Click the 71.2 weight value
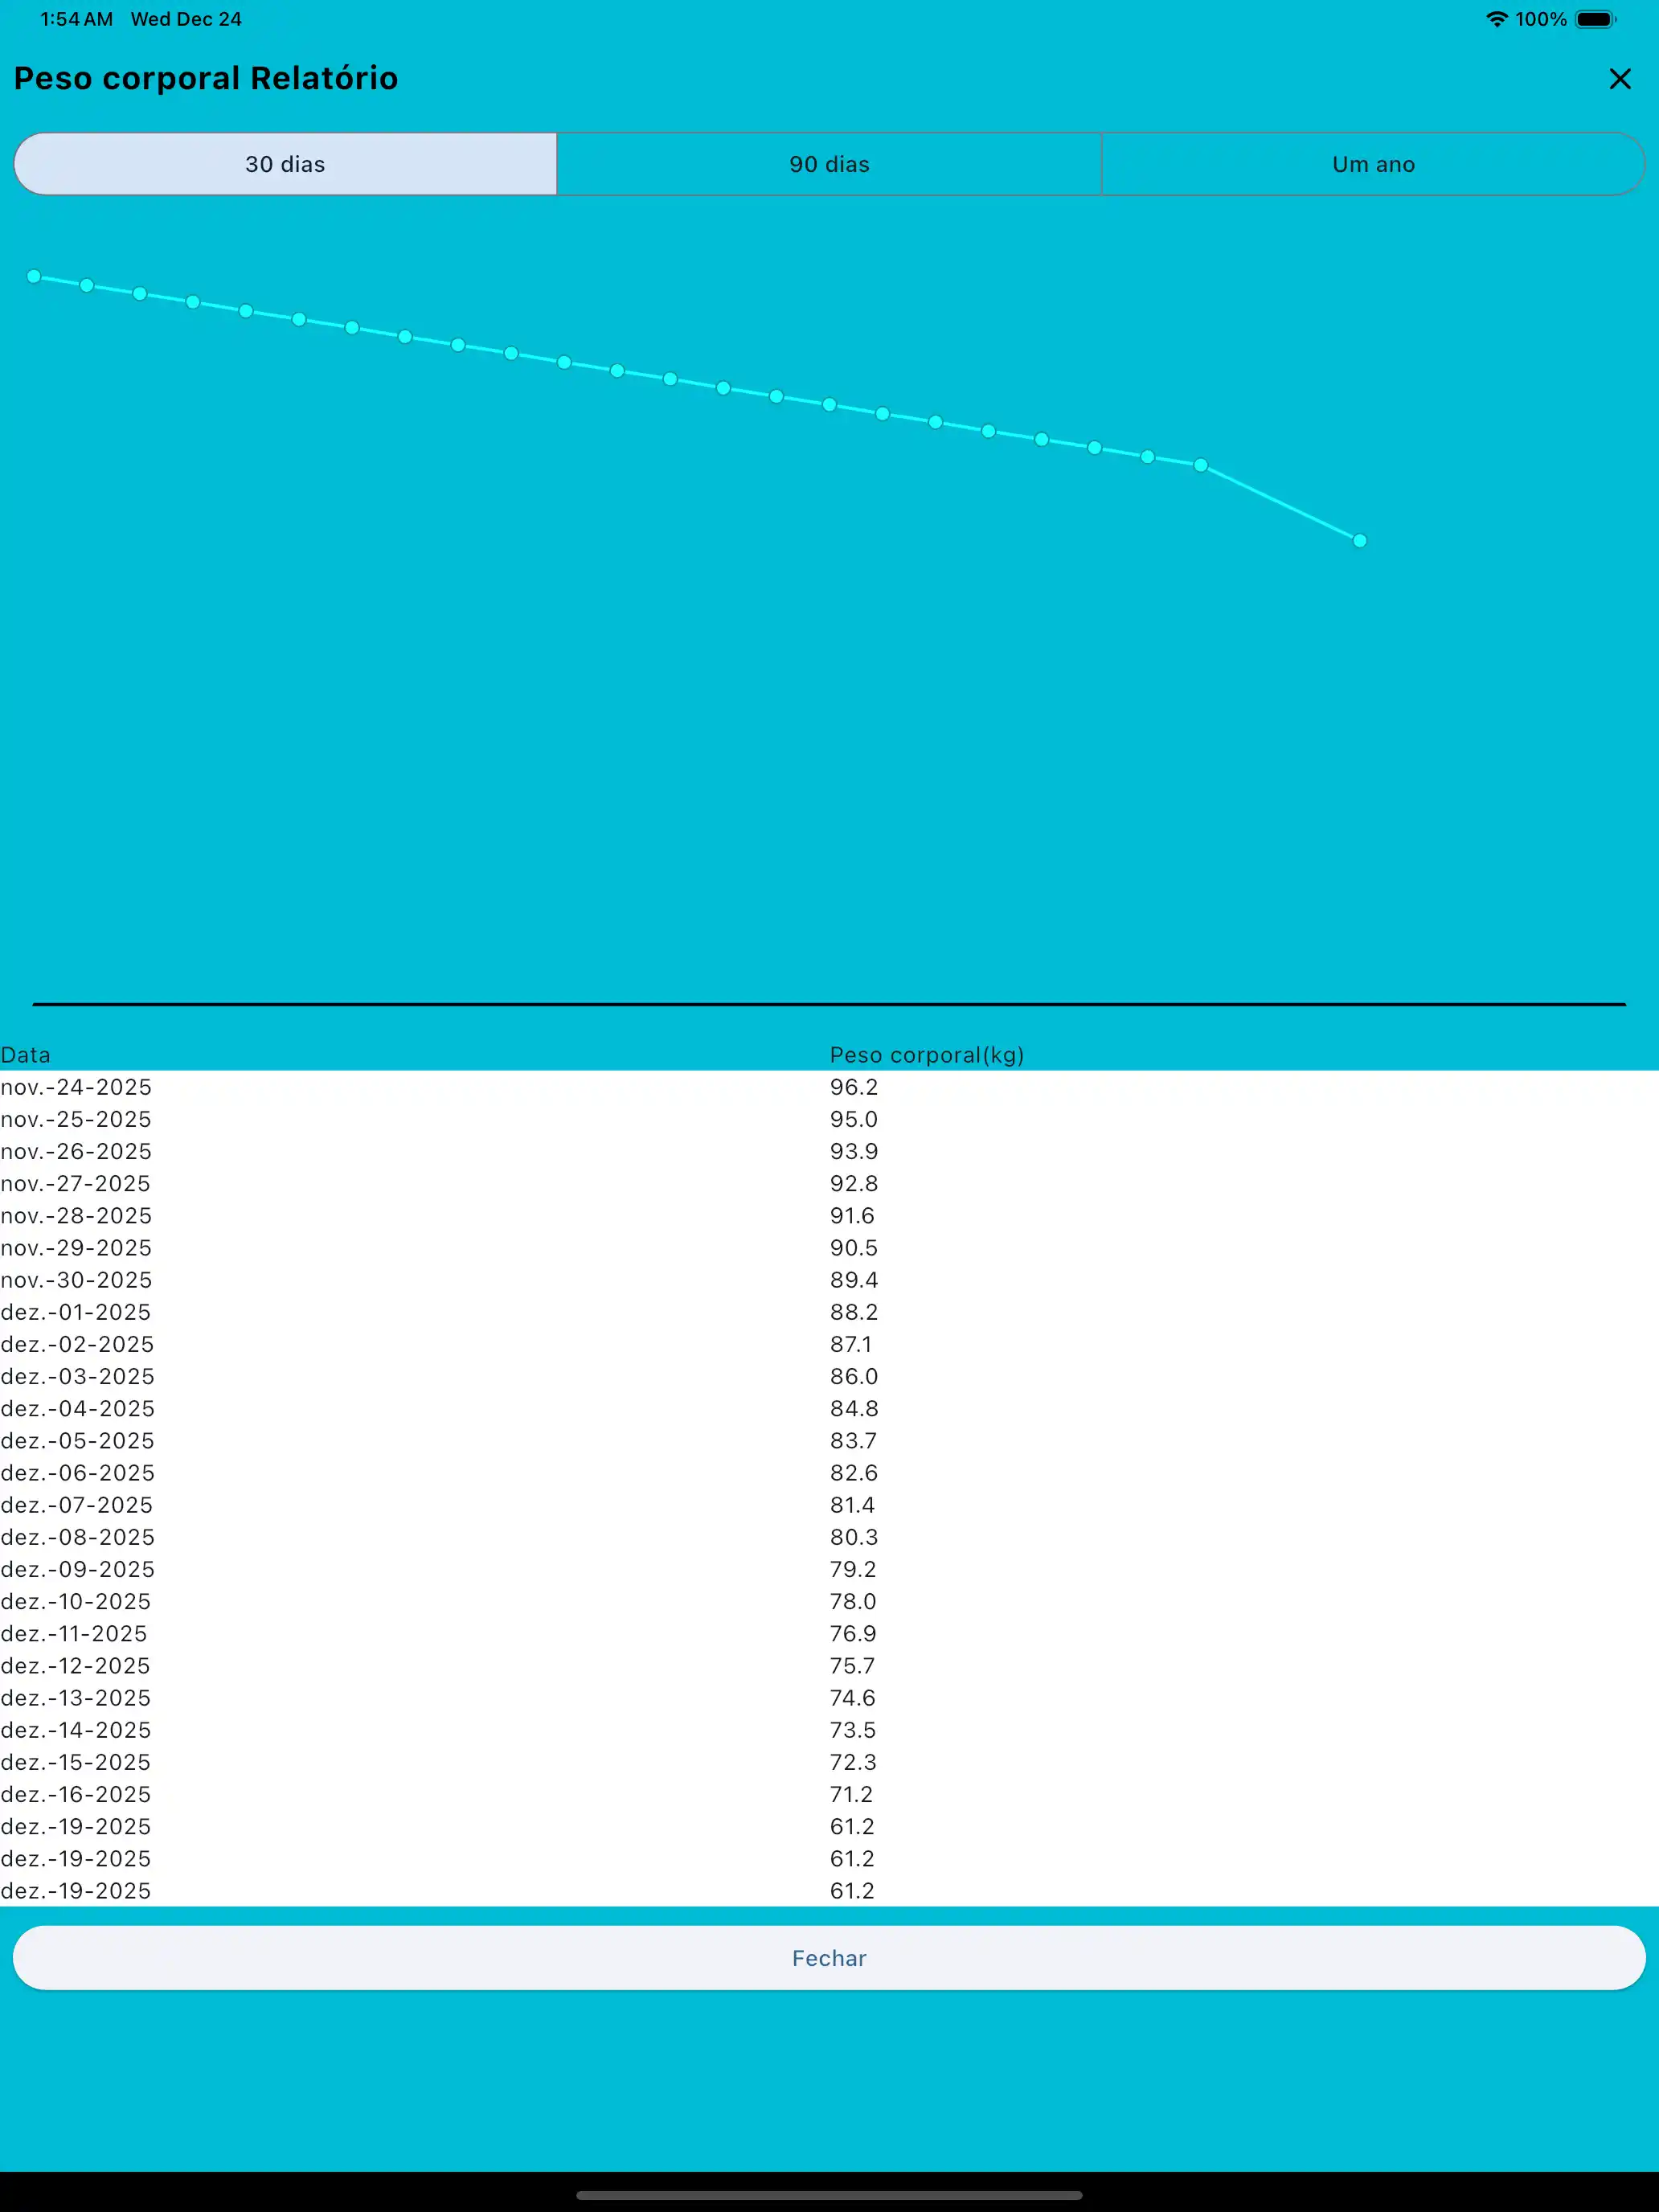Viewport: 1659px width, 2212px height. pos(851,1794)
